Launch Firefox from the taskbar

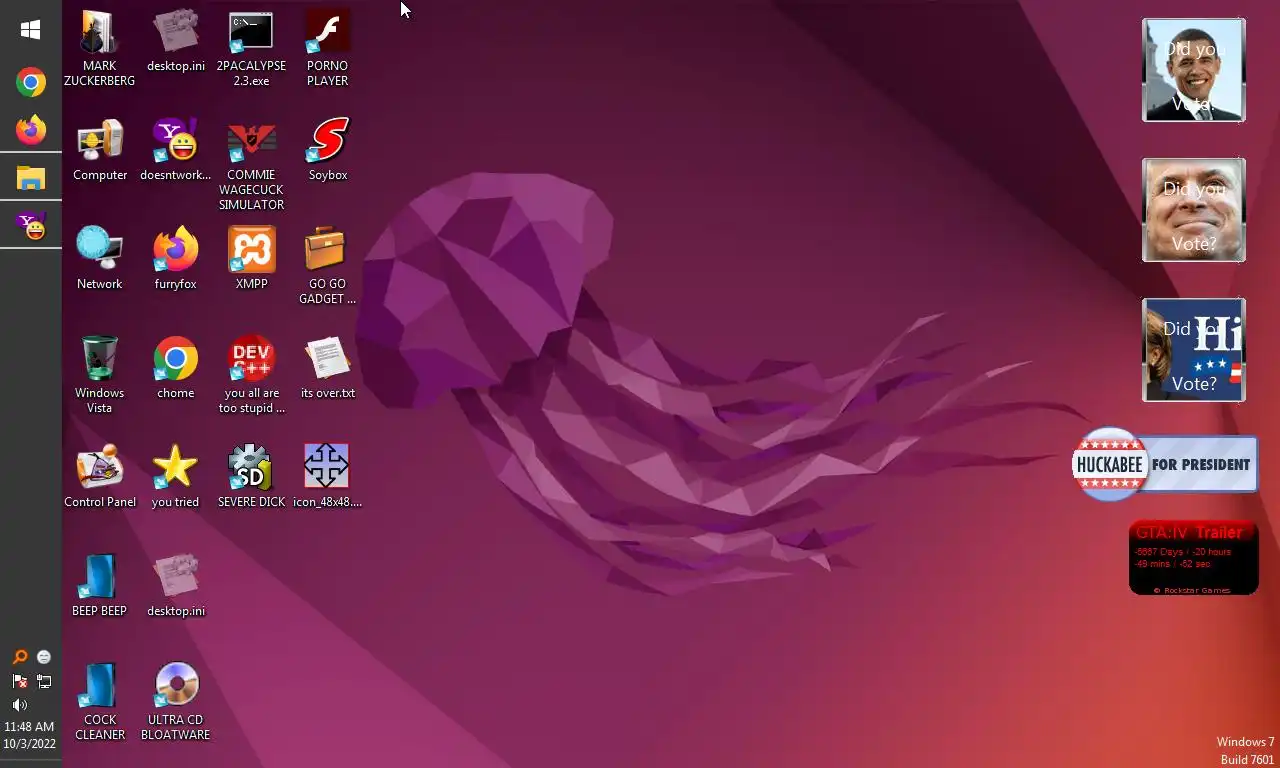click(31, 130)
